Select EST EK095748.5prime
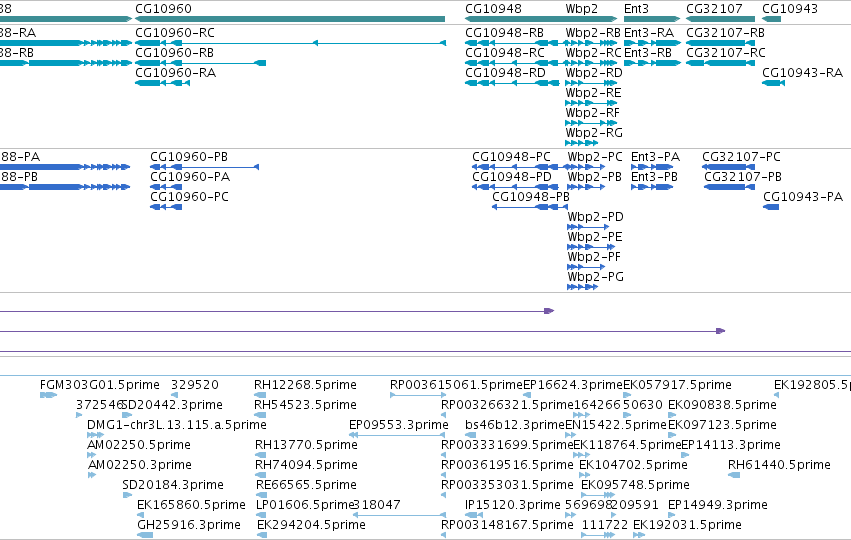The height and width of the screenshot is (540, 851). tap(635, 485)
